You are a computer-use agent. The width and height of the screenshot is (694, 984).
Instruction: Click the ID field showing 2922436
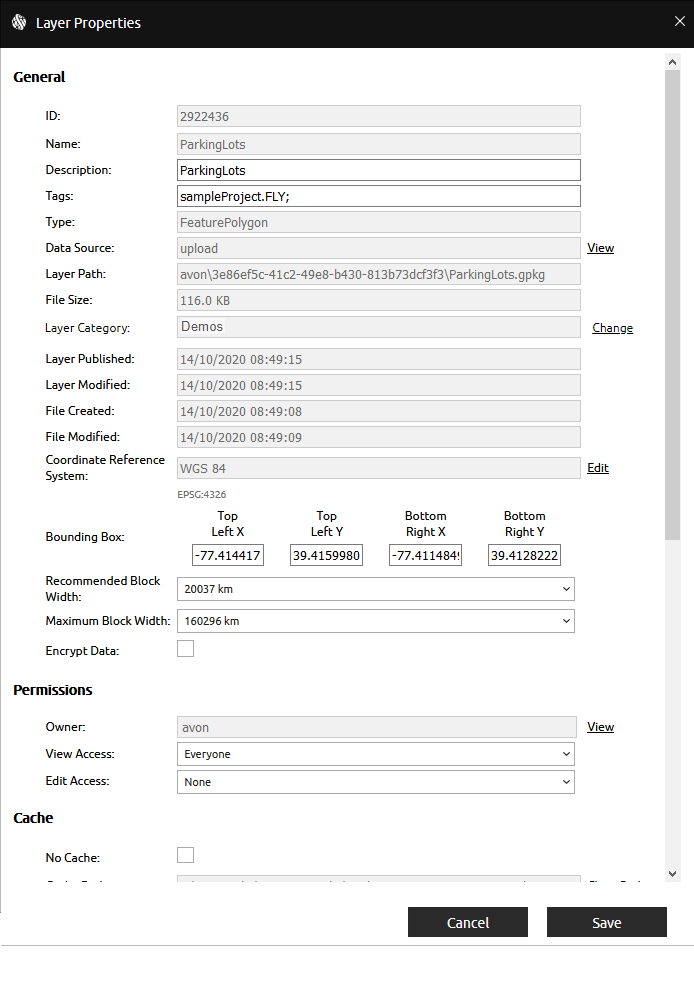click(379, 116)
